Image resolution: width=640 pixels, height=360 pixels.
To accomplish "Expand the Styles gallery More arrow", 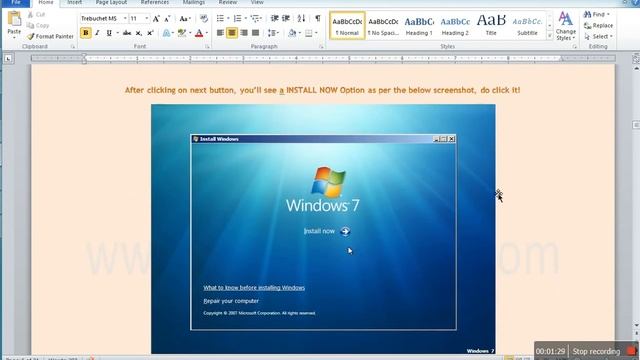I will (x=549, y=36).
